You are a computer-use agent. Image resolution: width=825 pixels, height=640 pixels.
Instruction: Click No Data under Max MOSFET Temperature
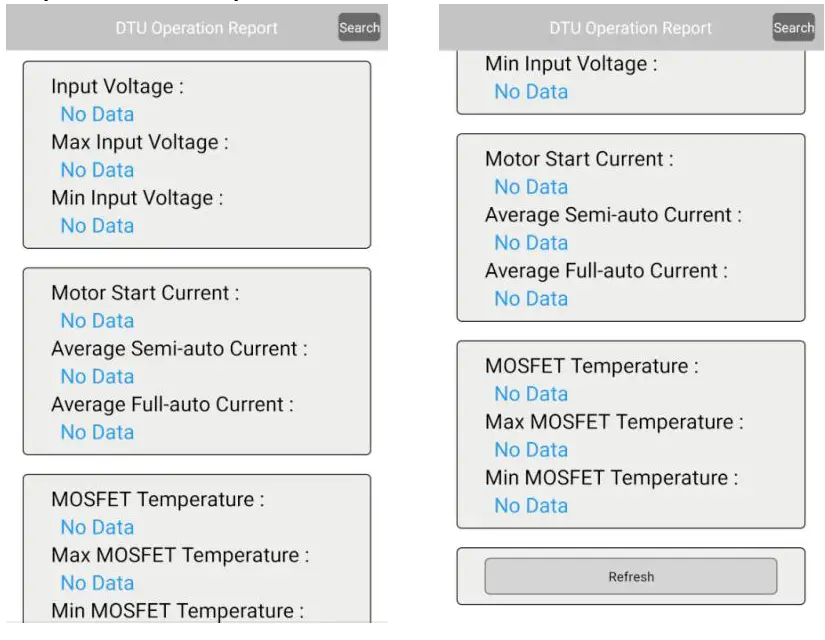click(x=96, y=583)
